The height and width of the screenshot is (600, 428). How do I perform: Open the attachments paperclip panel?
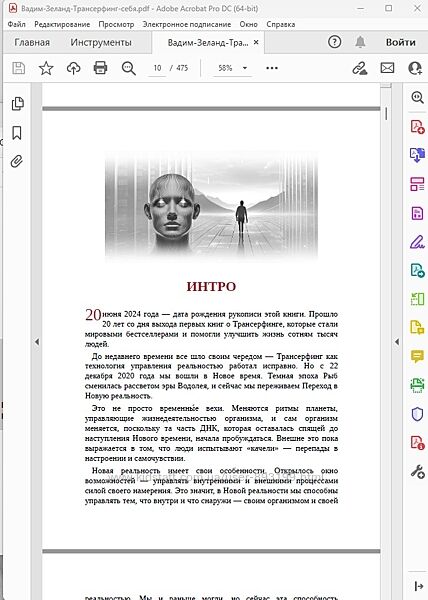[x=16, y=161]
